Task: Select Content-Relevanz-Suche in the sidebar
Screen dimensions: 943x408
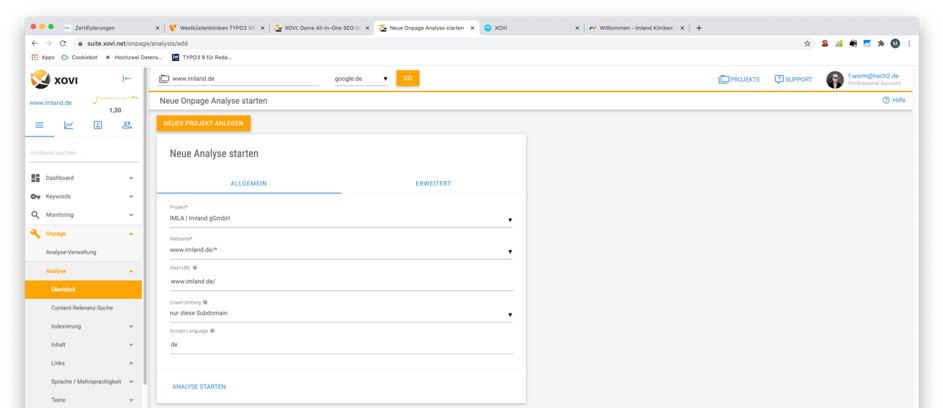Action: (82, 308)
